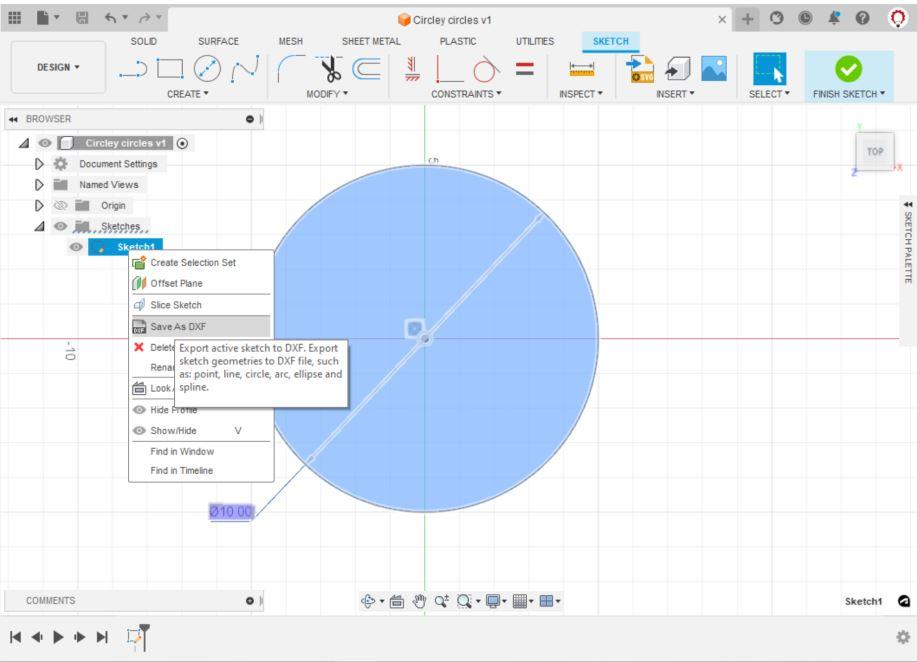Open the INSPECT dropdown menu
Image resolution: width=917 pixels, height=662 pixels.
pyautogui.click(x=580, y=94)
